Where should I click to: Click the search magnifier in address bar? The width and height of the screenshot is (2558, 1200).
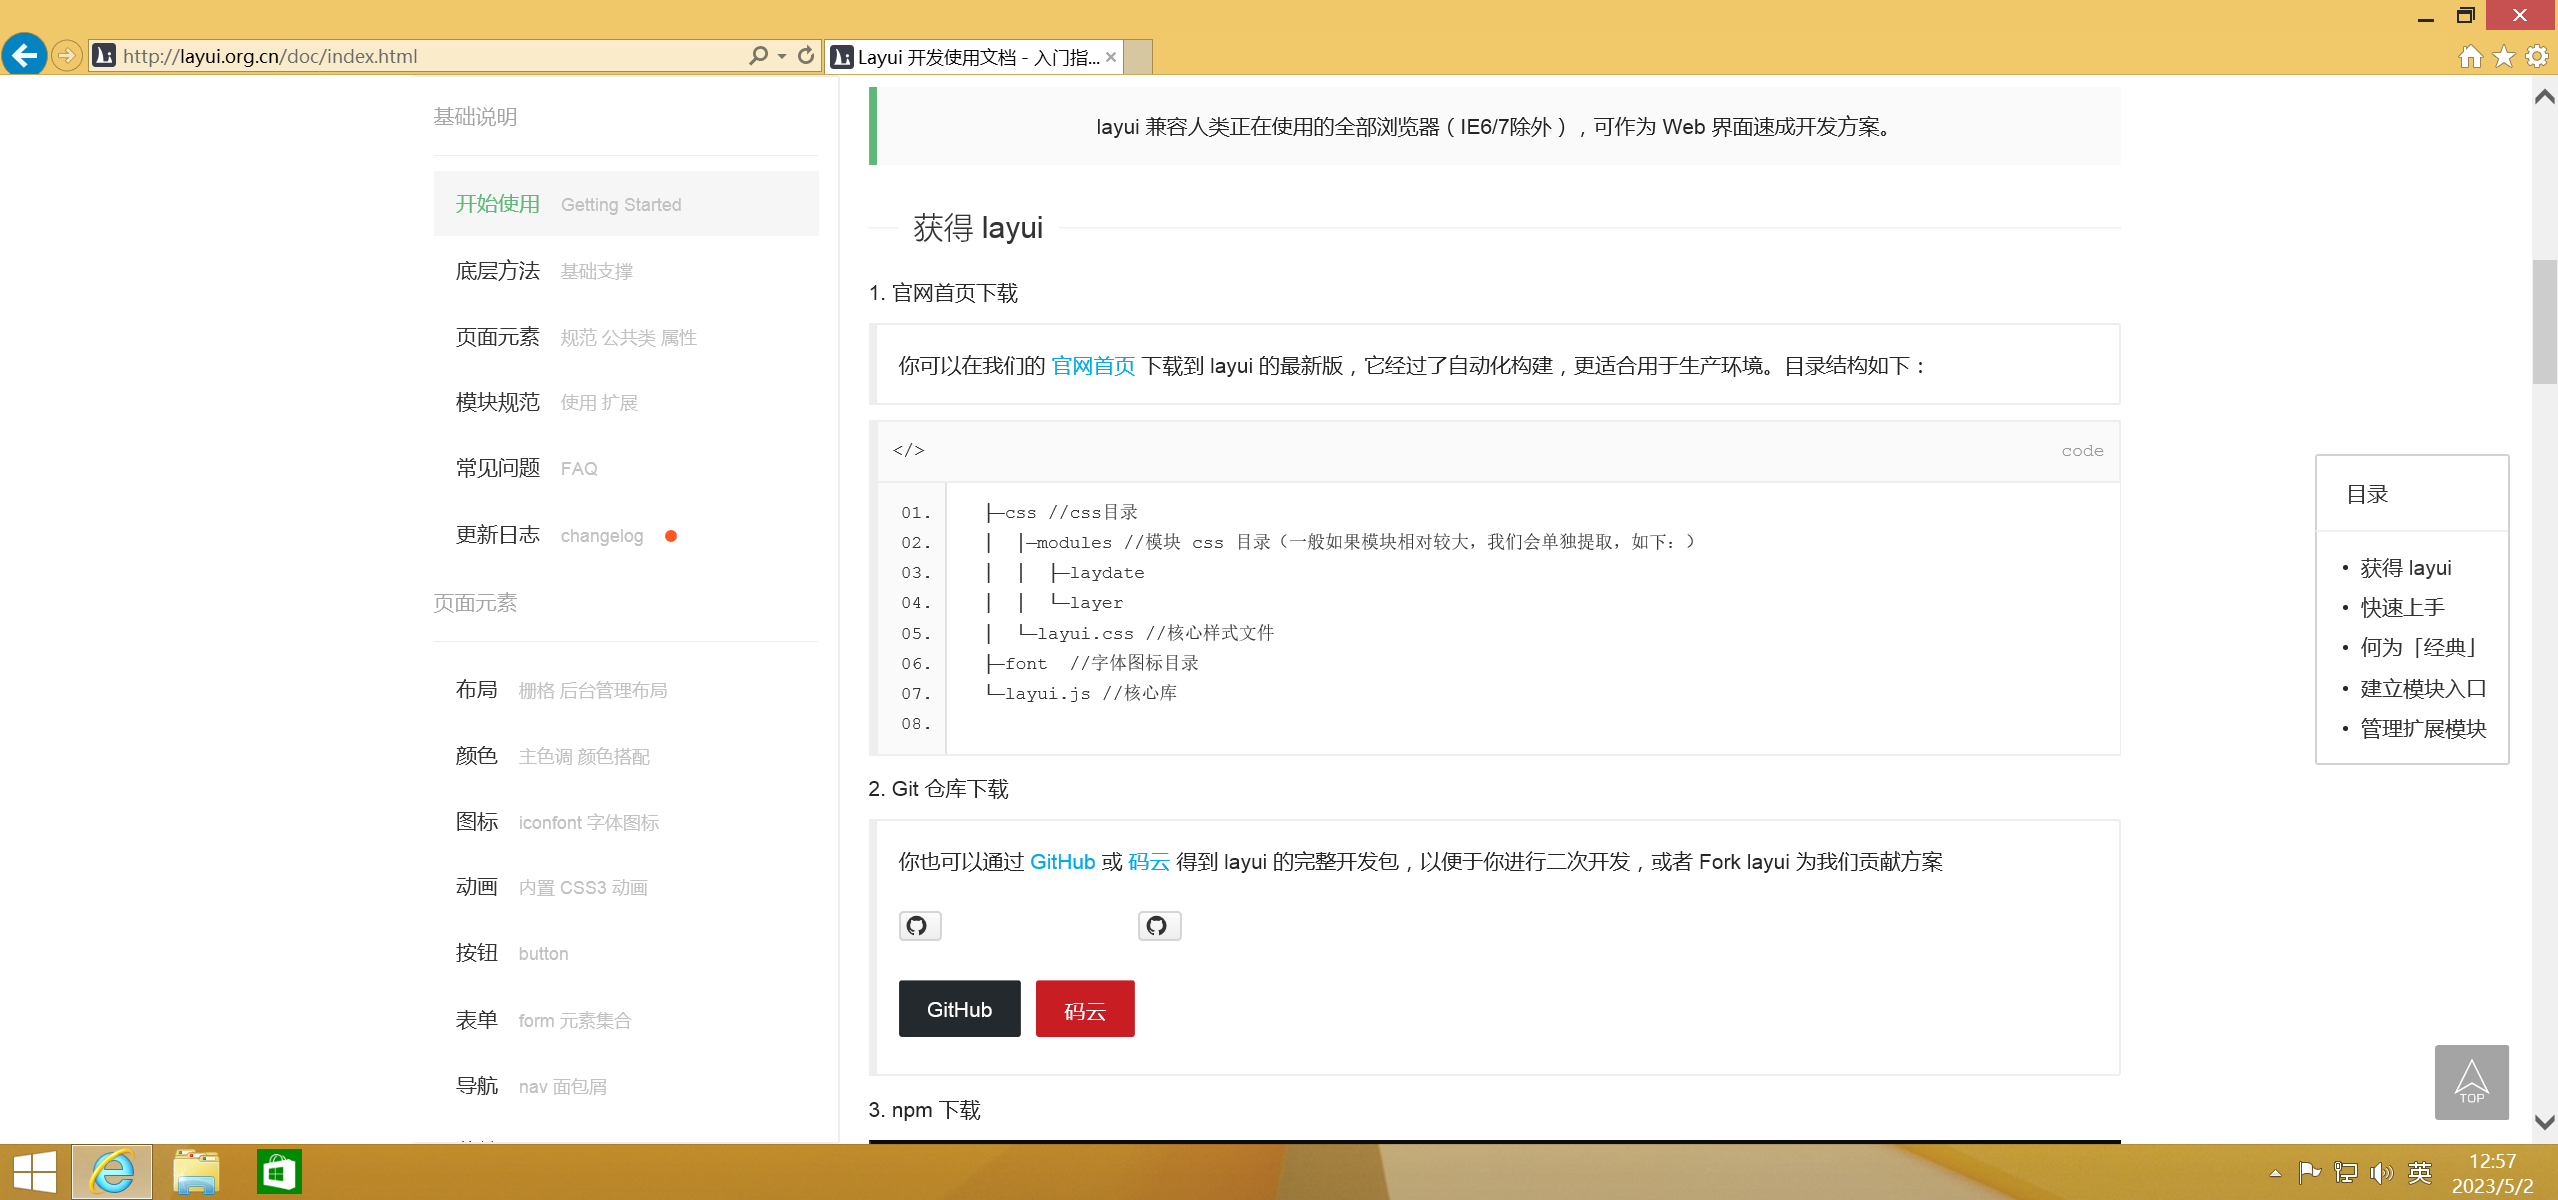pyautogui.click(x=759, y=56)
